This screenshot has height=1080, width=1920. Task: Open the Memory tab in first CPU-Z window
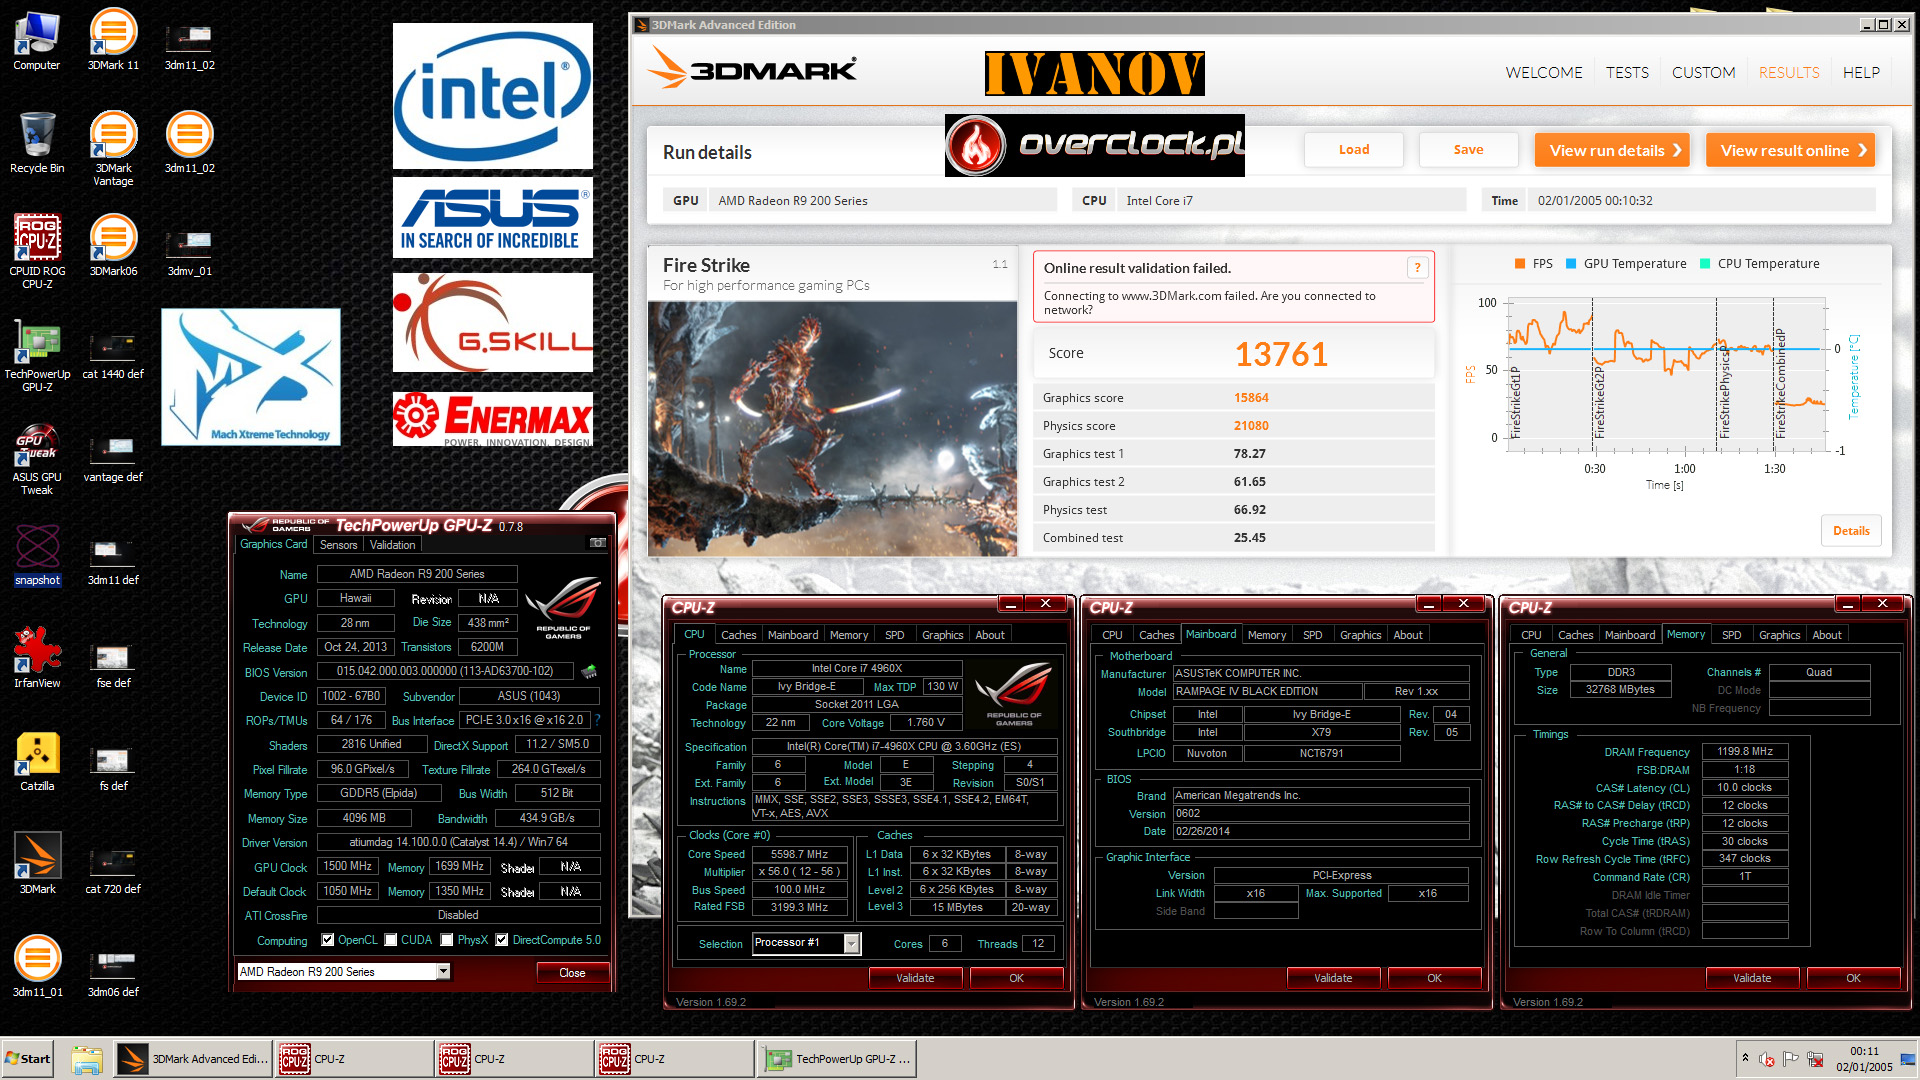848,635
